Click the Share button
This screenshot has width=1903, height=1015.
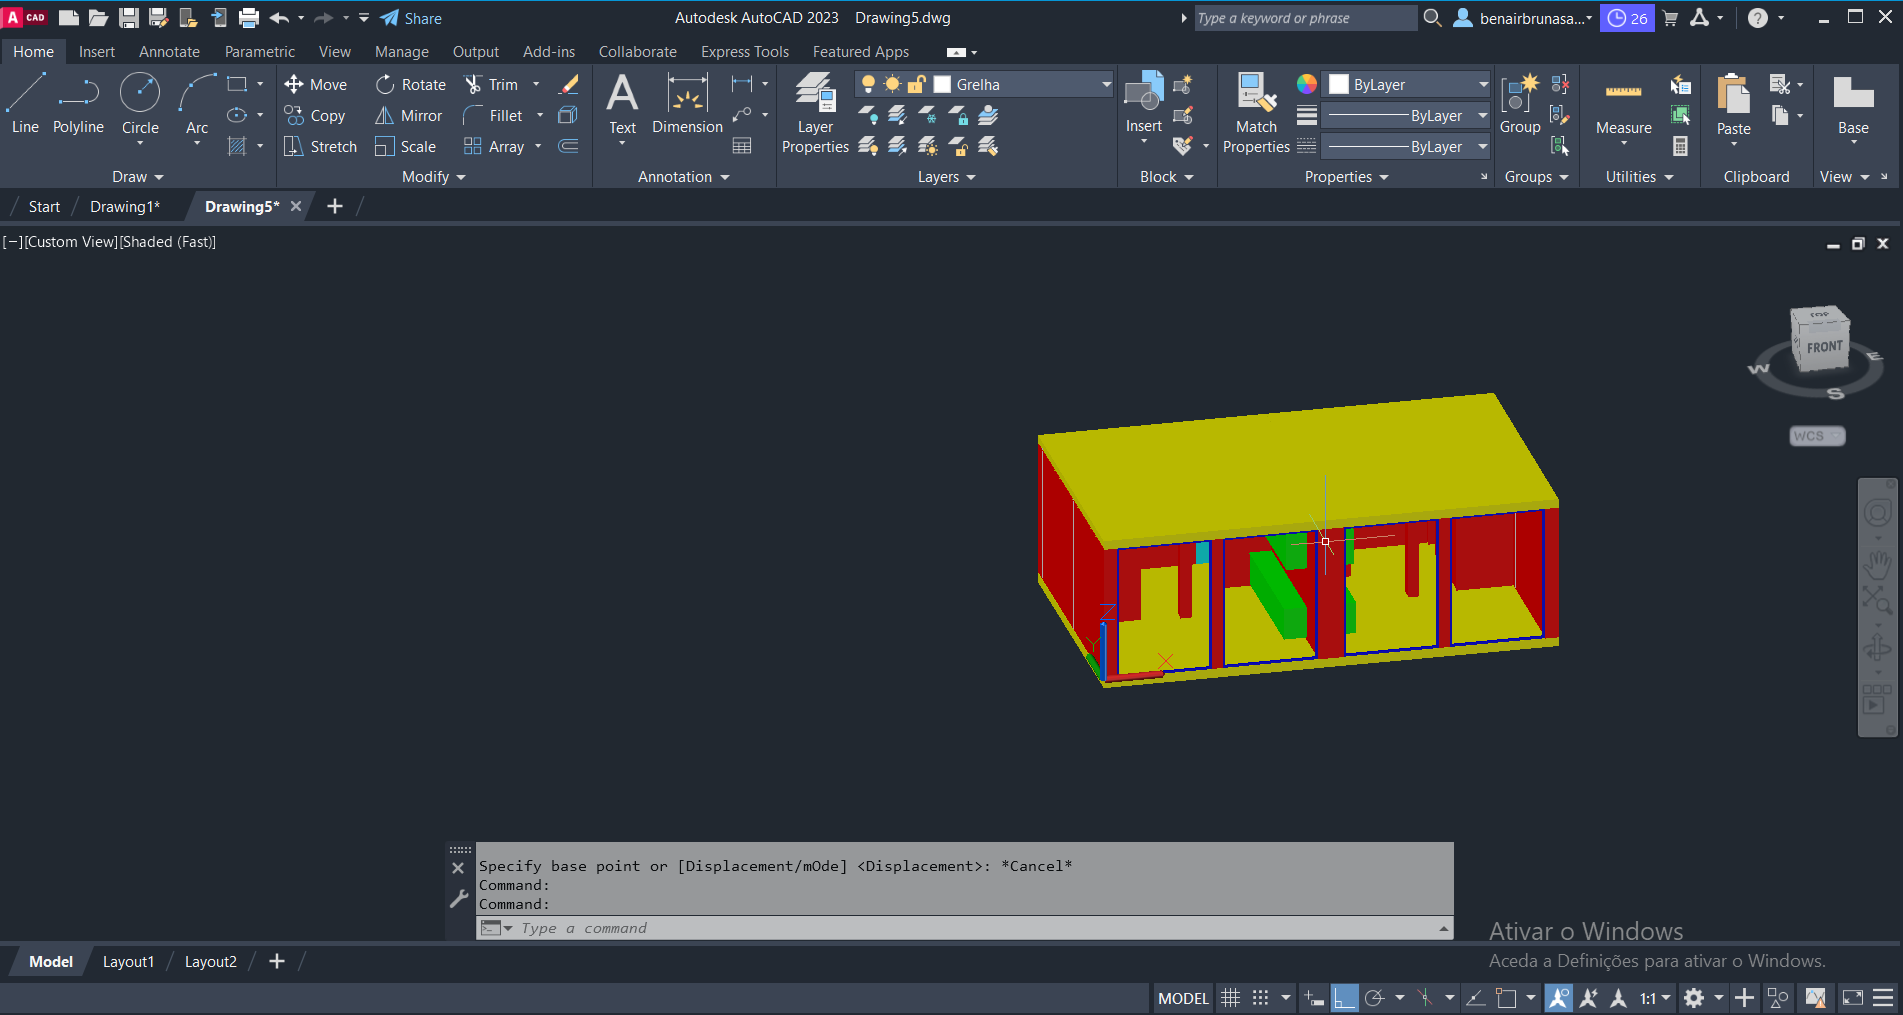411,18
